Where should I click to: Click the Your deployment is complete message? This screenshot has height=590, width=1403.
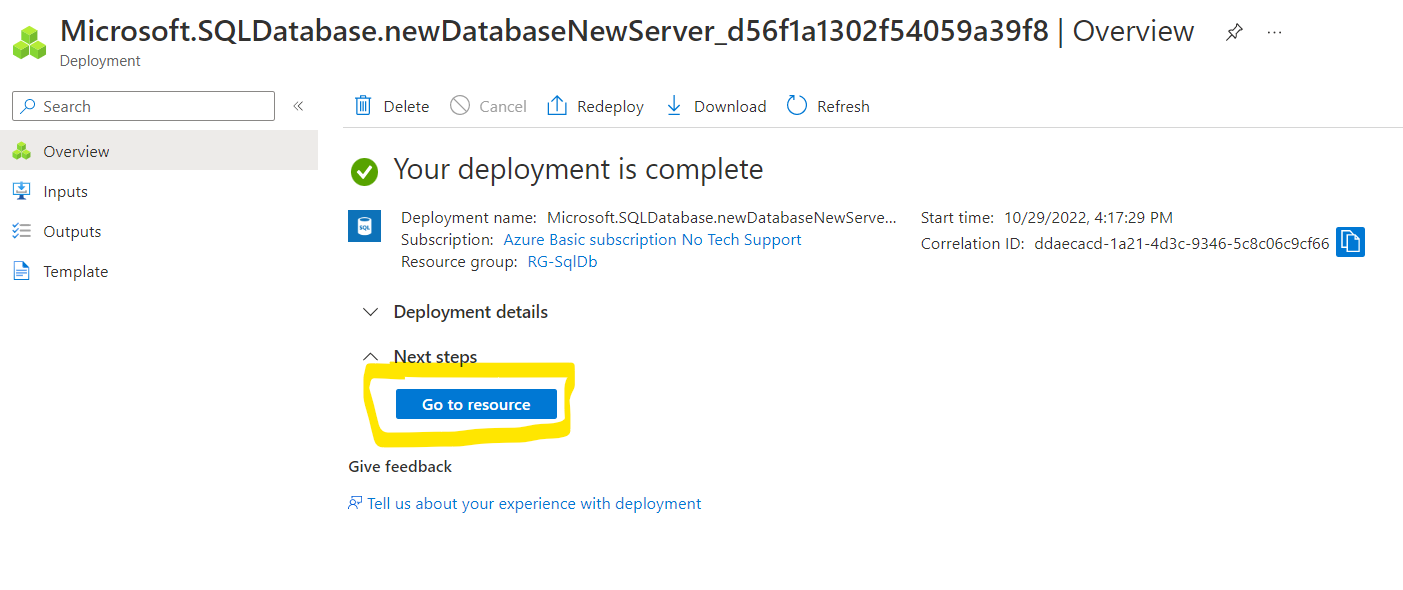(x=578, y=169)
